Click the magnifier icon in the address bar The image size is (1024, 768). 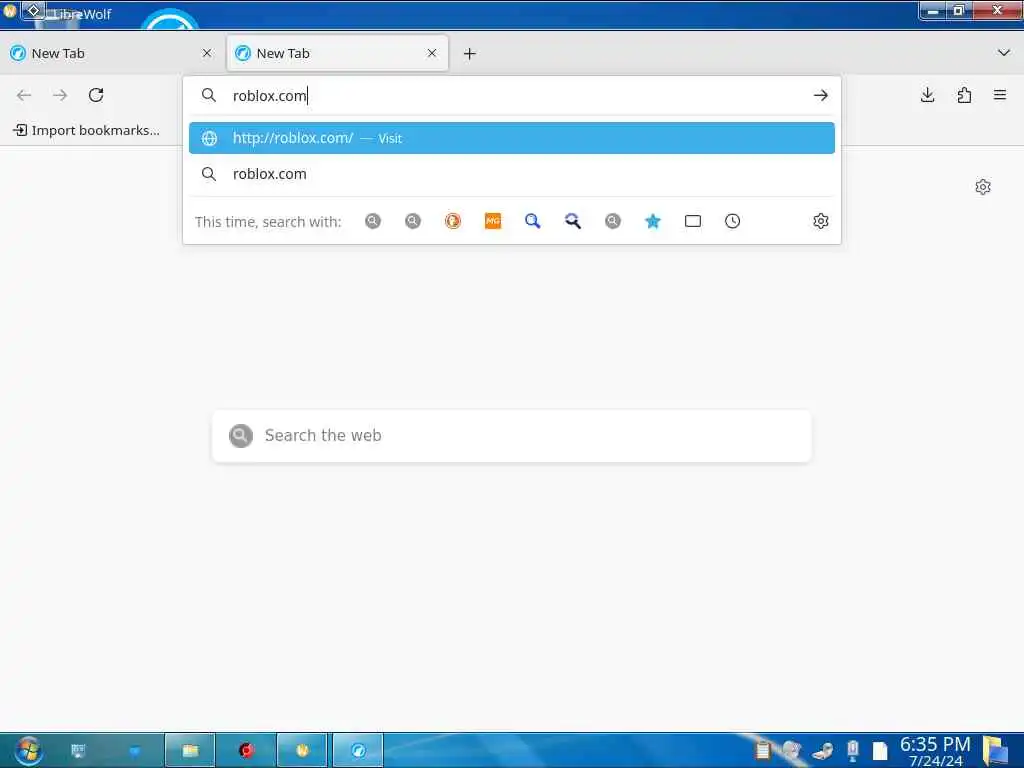click(x=209, y=95)
